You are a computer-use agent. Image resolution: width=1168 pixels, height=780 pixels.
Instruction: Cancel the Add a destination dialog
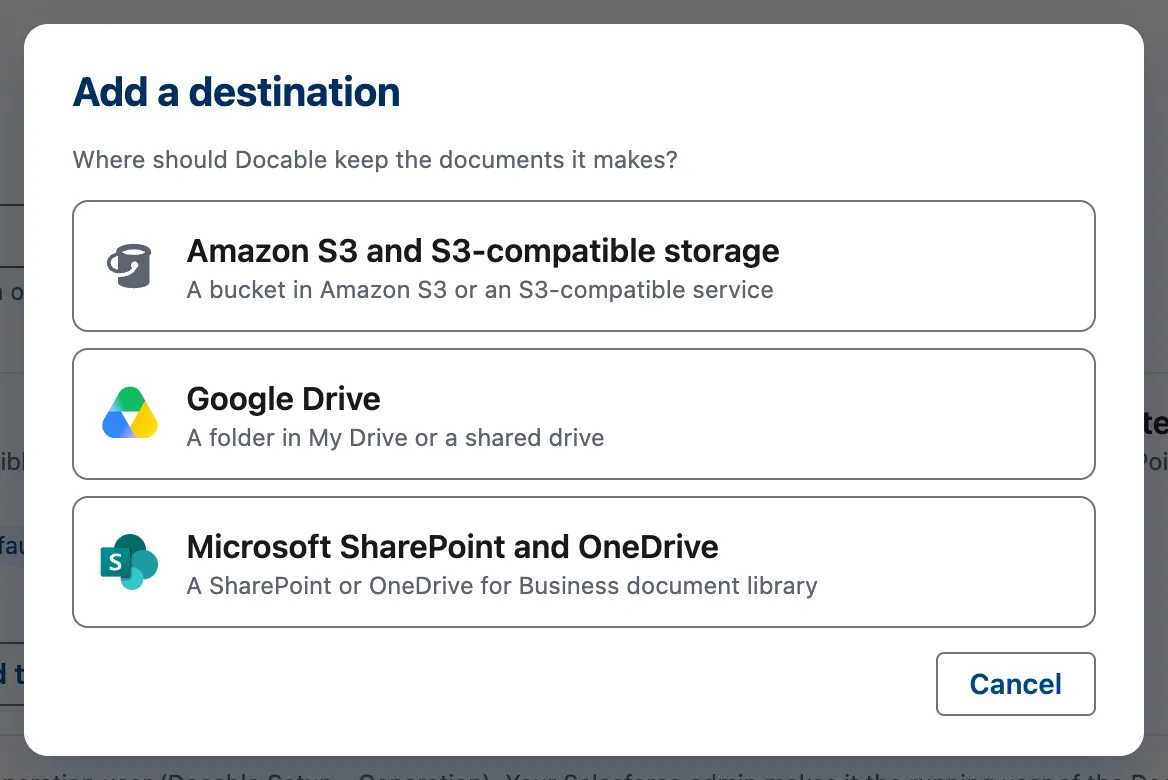coord(1015,684)
